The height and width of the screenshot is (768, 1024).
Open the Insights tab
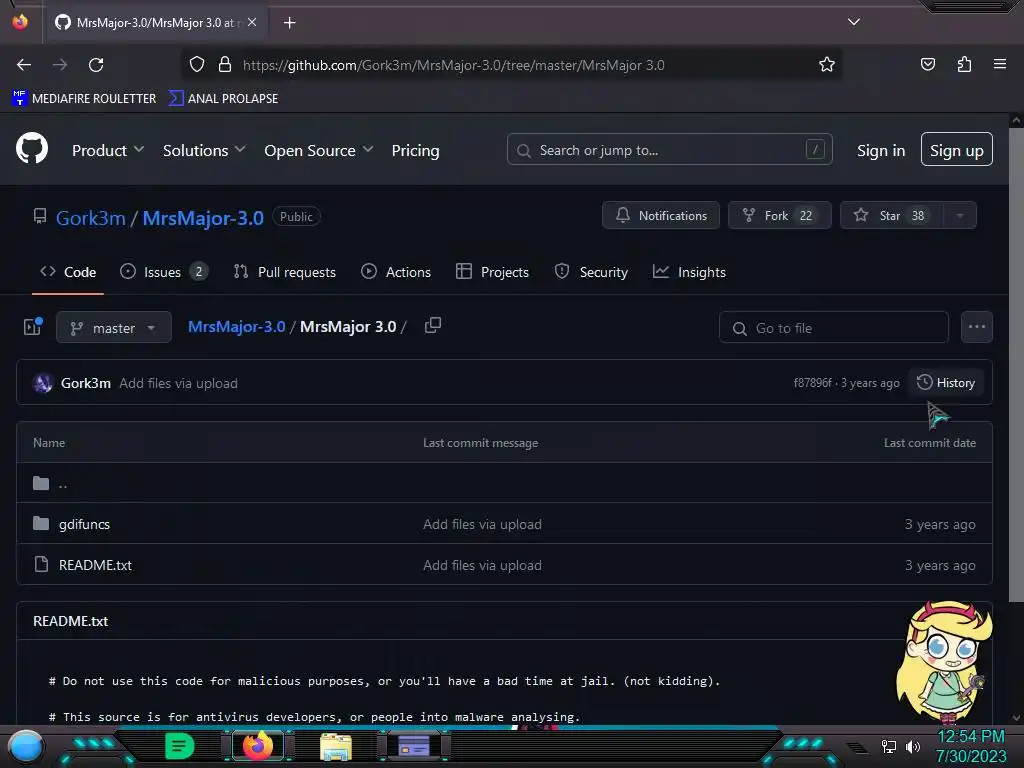coord(690,272)
